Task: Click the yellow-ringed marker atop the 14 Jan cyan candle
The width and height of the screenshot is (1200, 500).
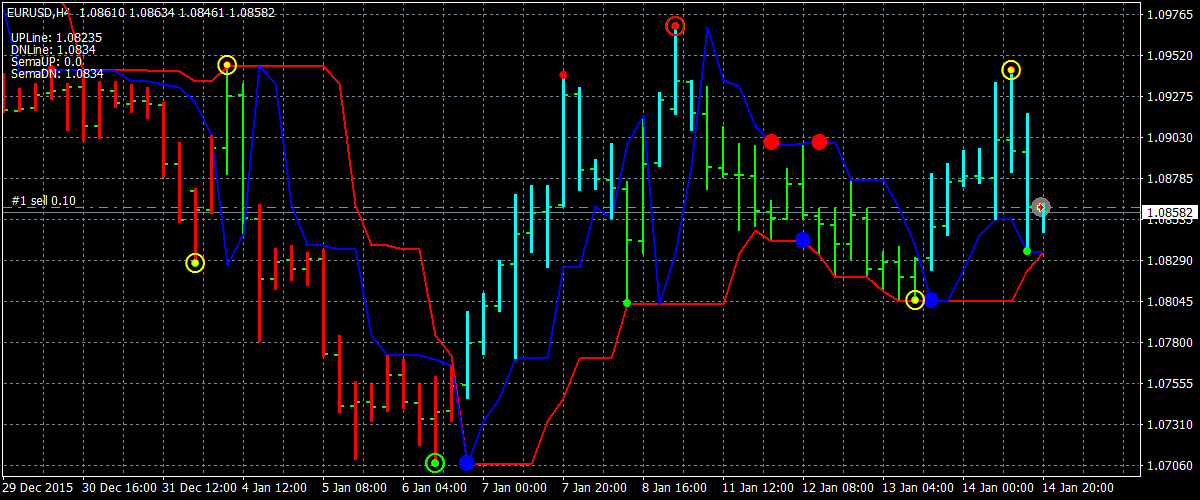Action: point(1011,70)
